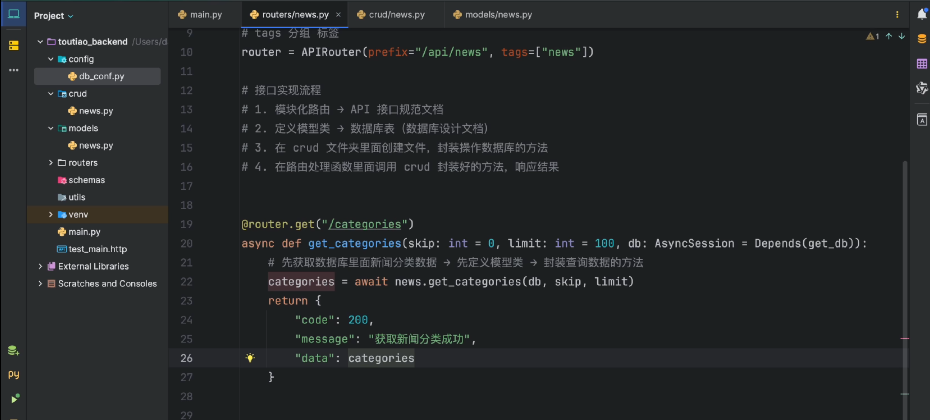Close the routers/news.py tab

338,15
